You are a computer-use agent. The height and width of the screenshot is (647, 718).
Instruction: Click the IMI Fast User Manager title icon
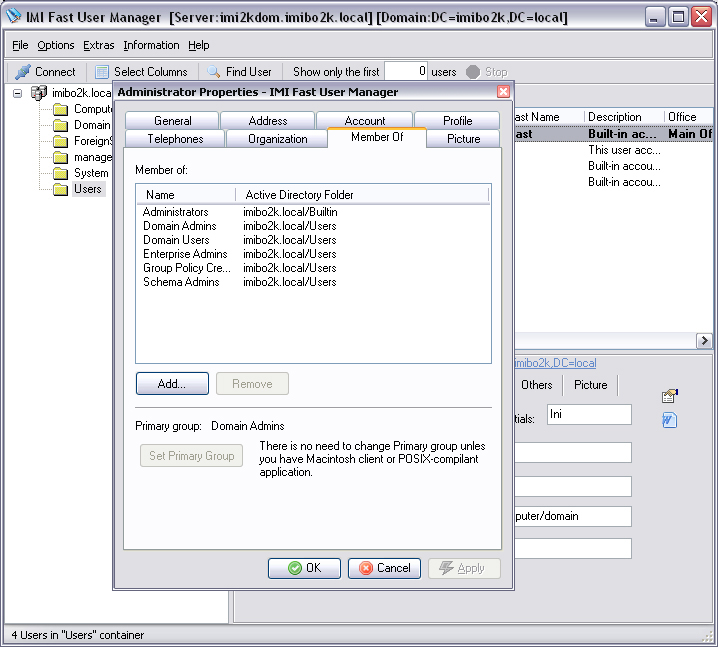coord(14,16)
